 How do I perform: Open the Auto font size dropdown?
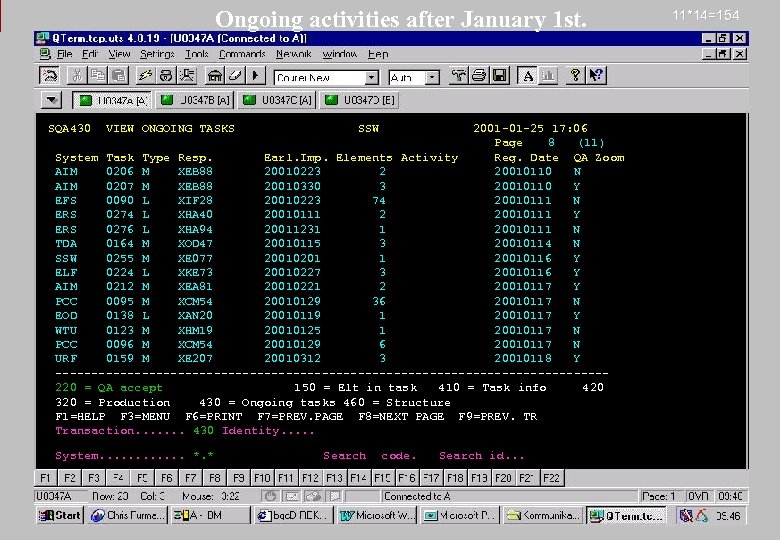(x=432, y=78)
